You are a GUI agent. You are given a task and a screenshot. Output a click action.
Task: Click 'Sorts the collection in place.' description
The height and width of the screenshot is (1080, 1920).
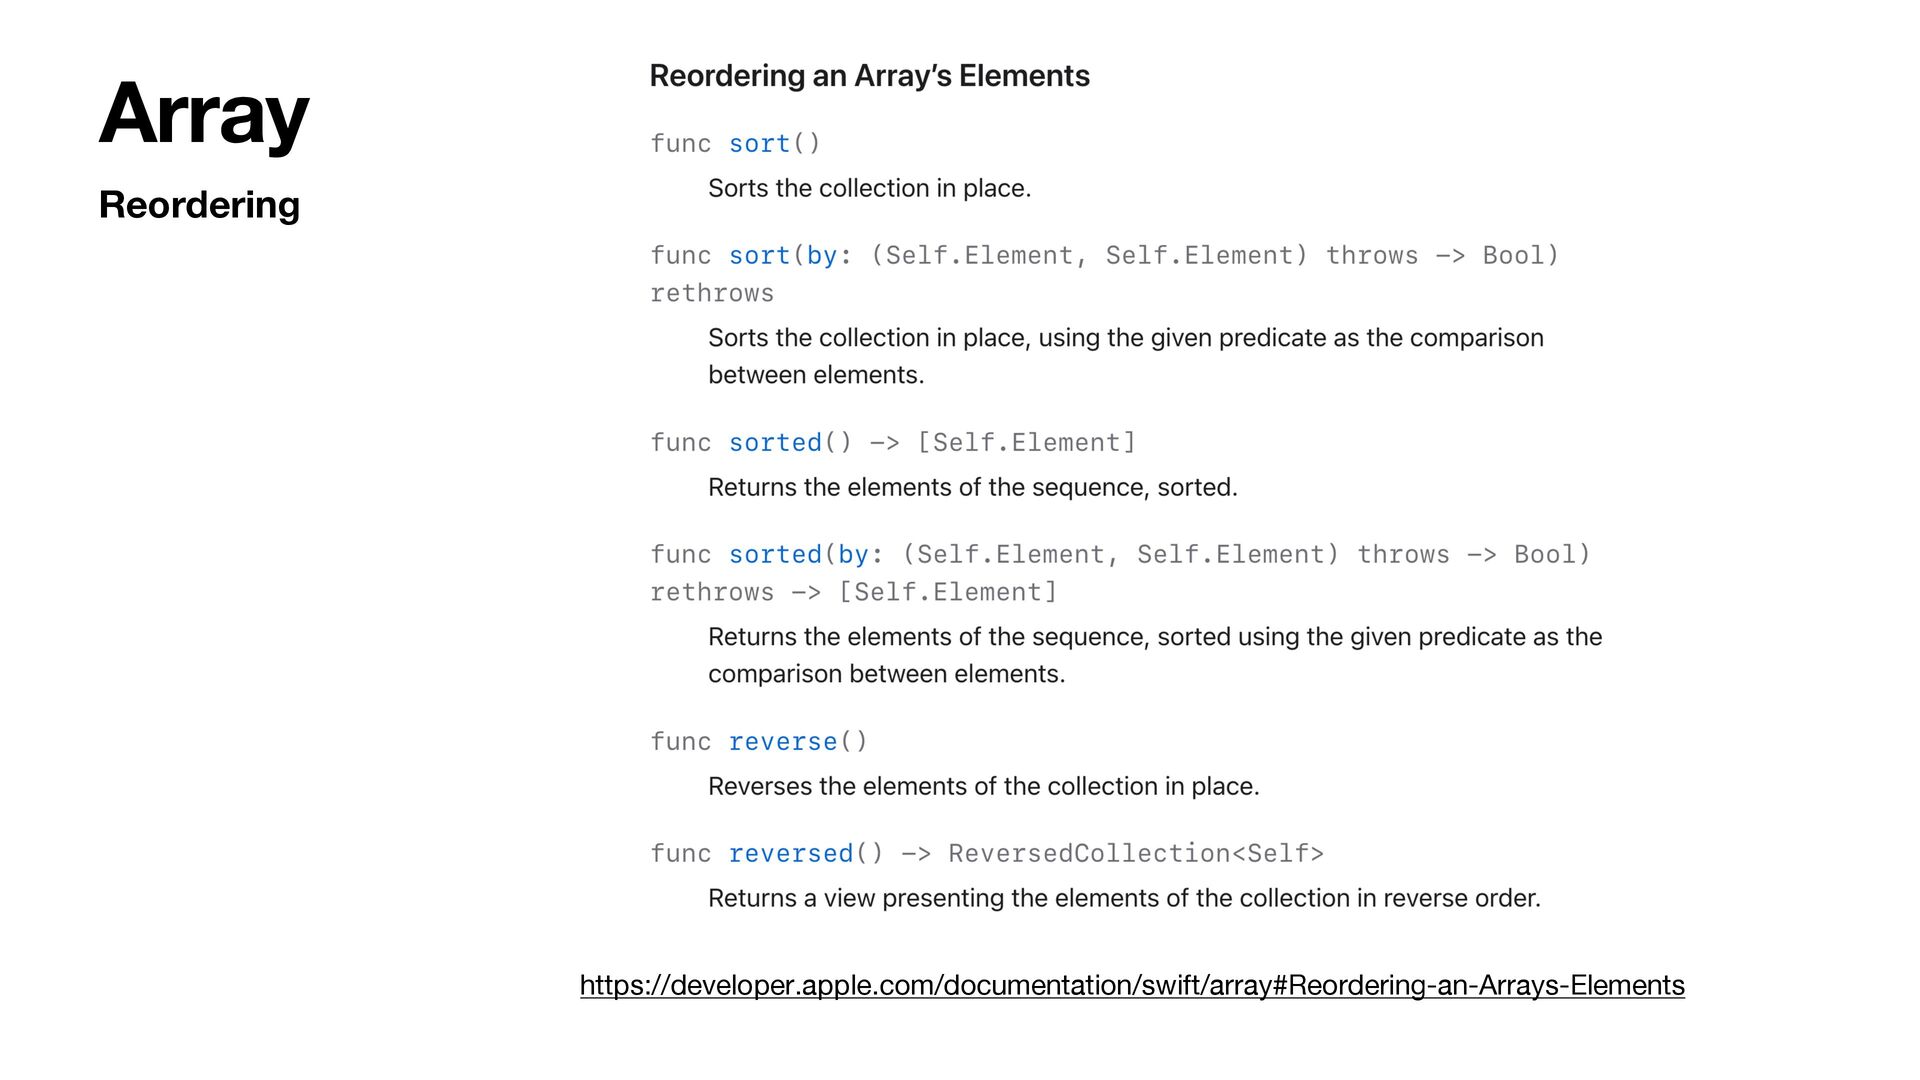869,188
